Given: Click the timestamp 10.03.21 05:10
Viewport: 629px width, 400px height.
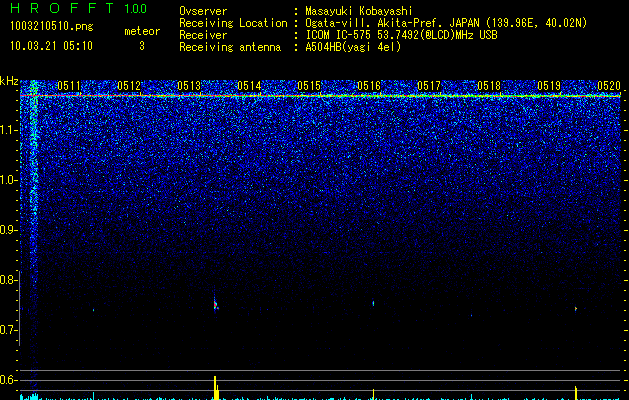Looking at the screenshot, I should click(x=51, y=46).
